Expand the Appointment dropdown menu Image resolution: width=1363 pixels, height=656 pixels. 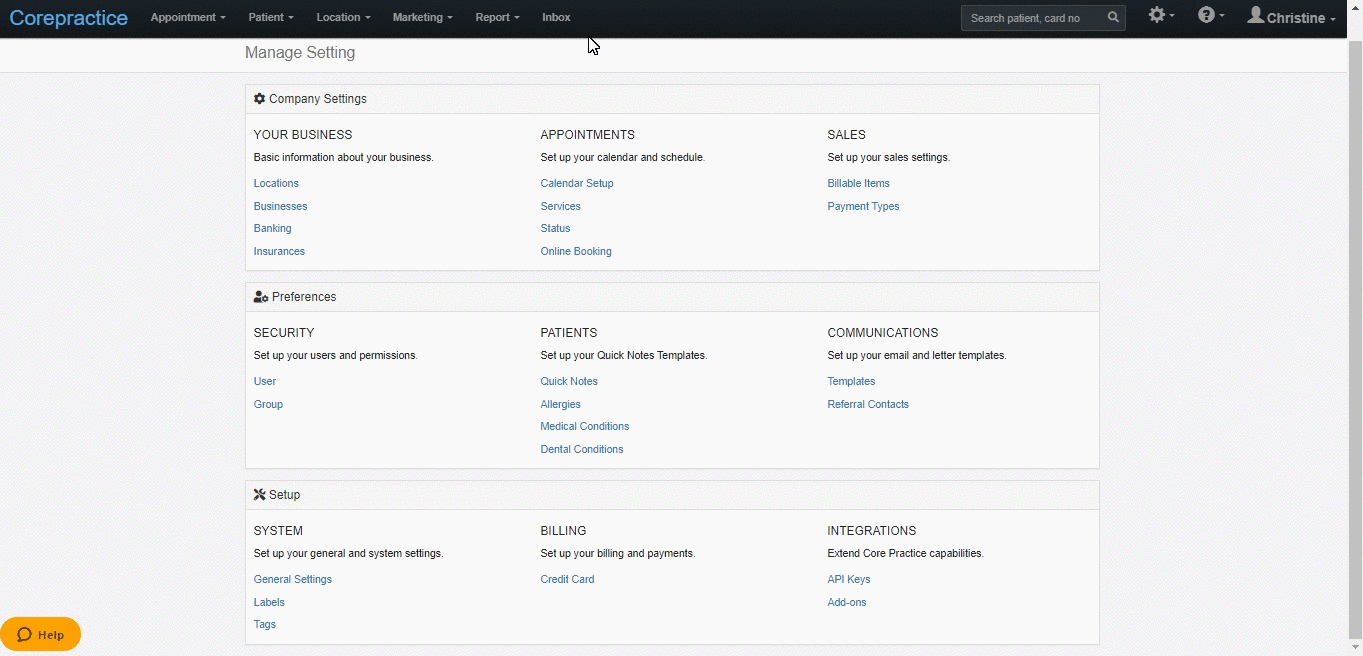[188, 17]
